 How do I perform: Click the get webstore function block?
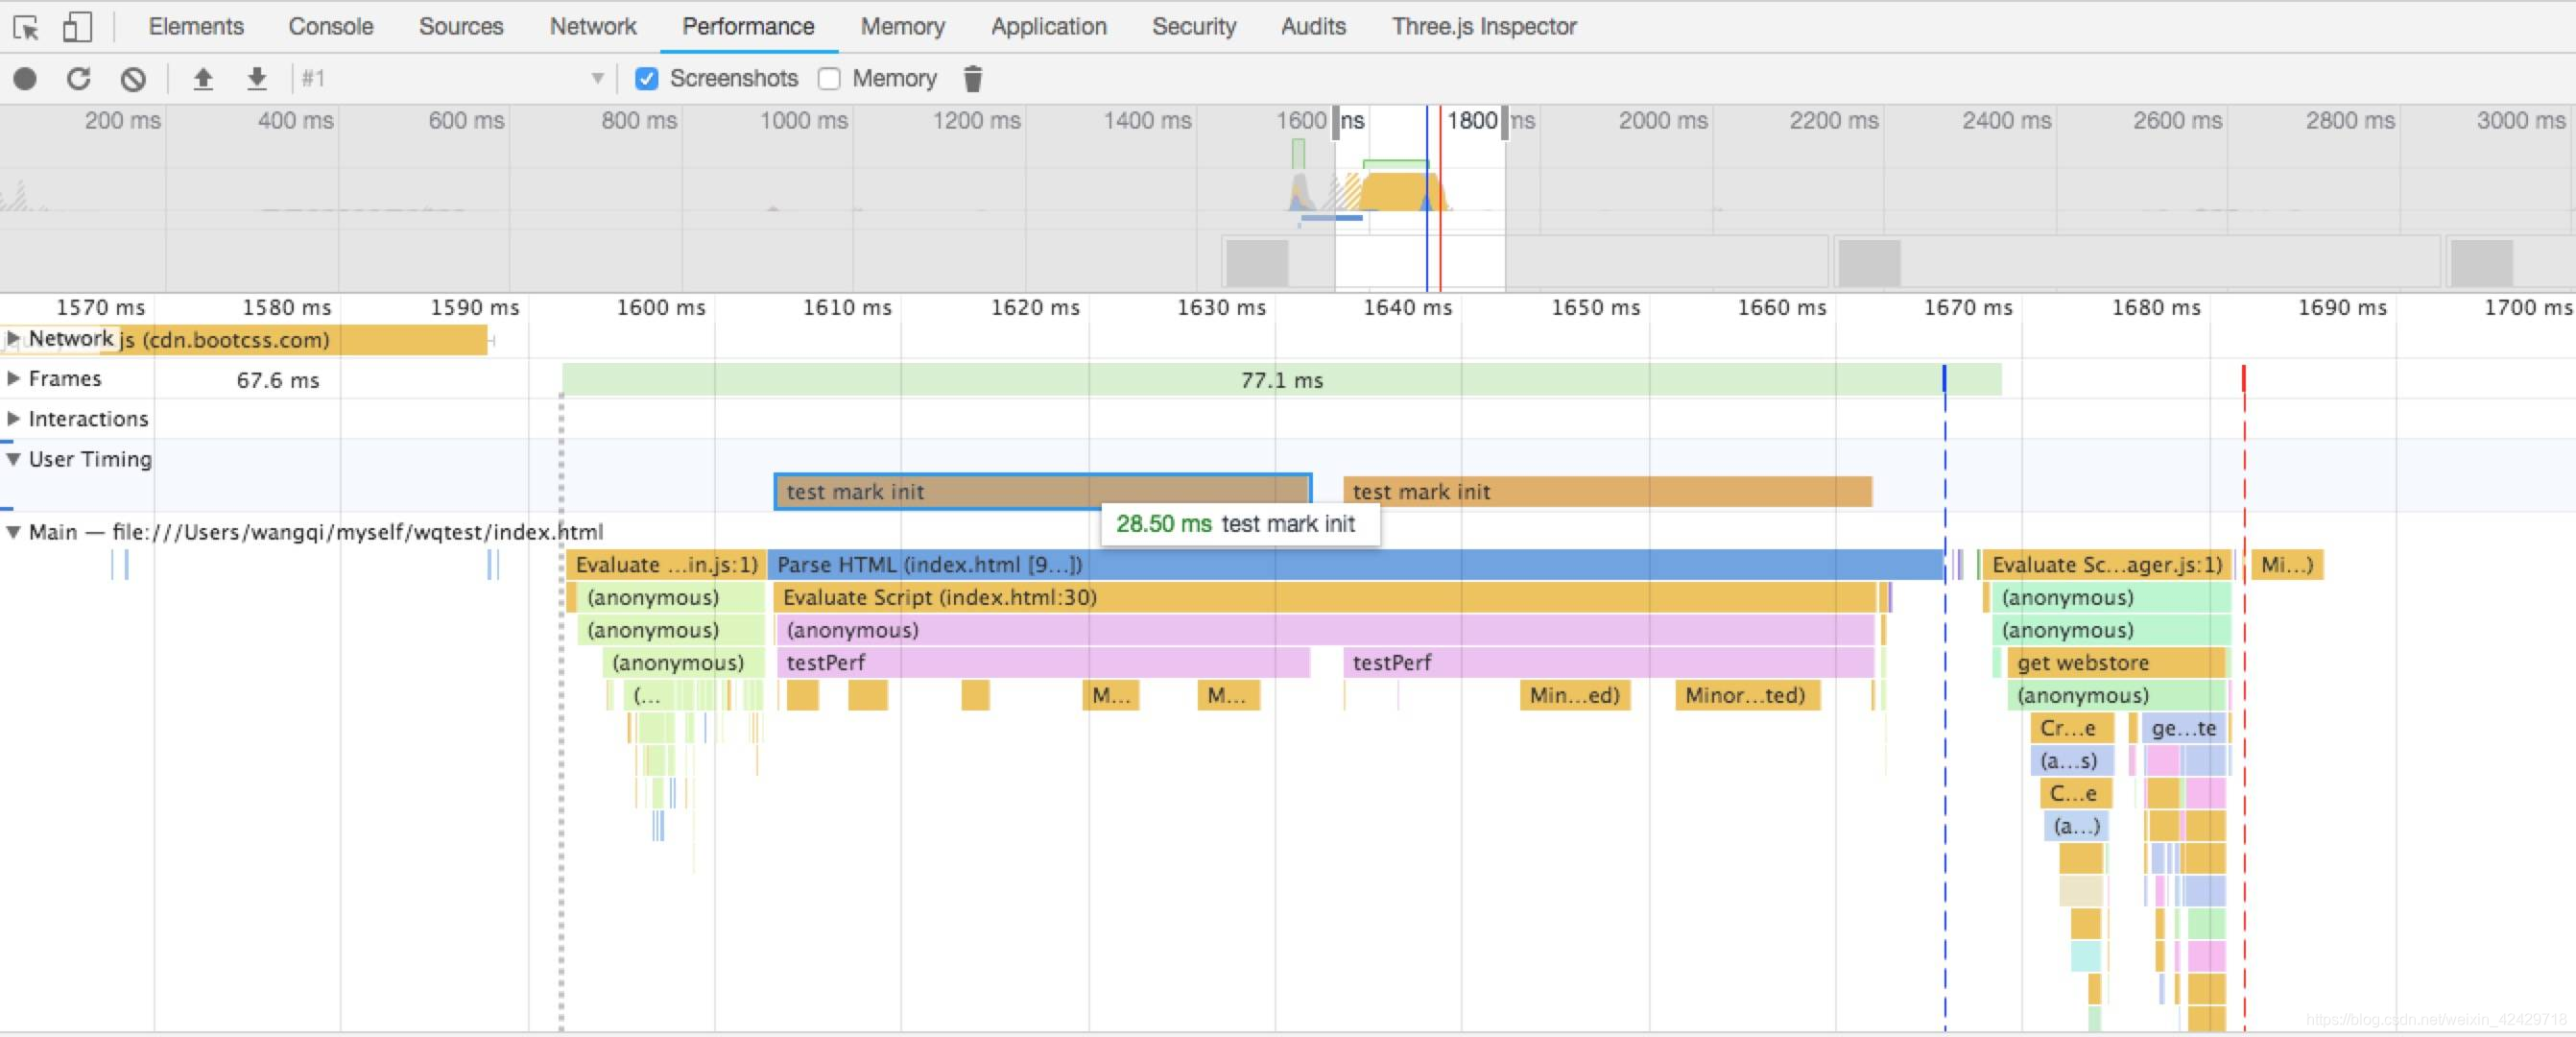coord(2117,663)
